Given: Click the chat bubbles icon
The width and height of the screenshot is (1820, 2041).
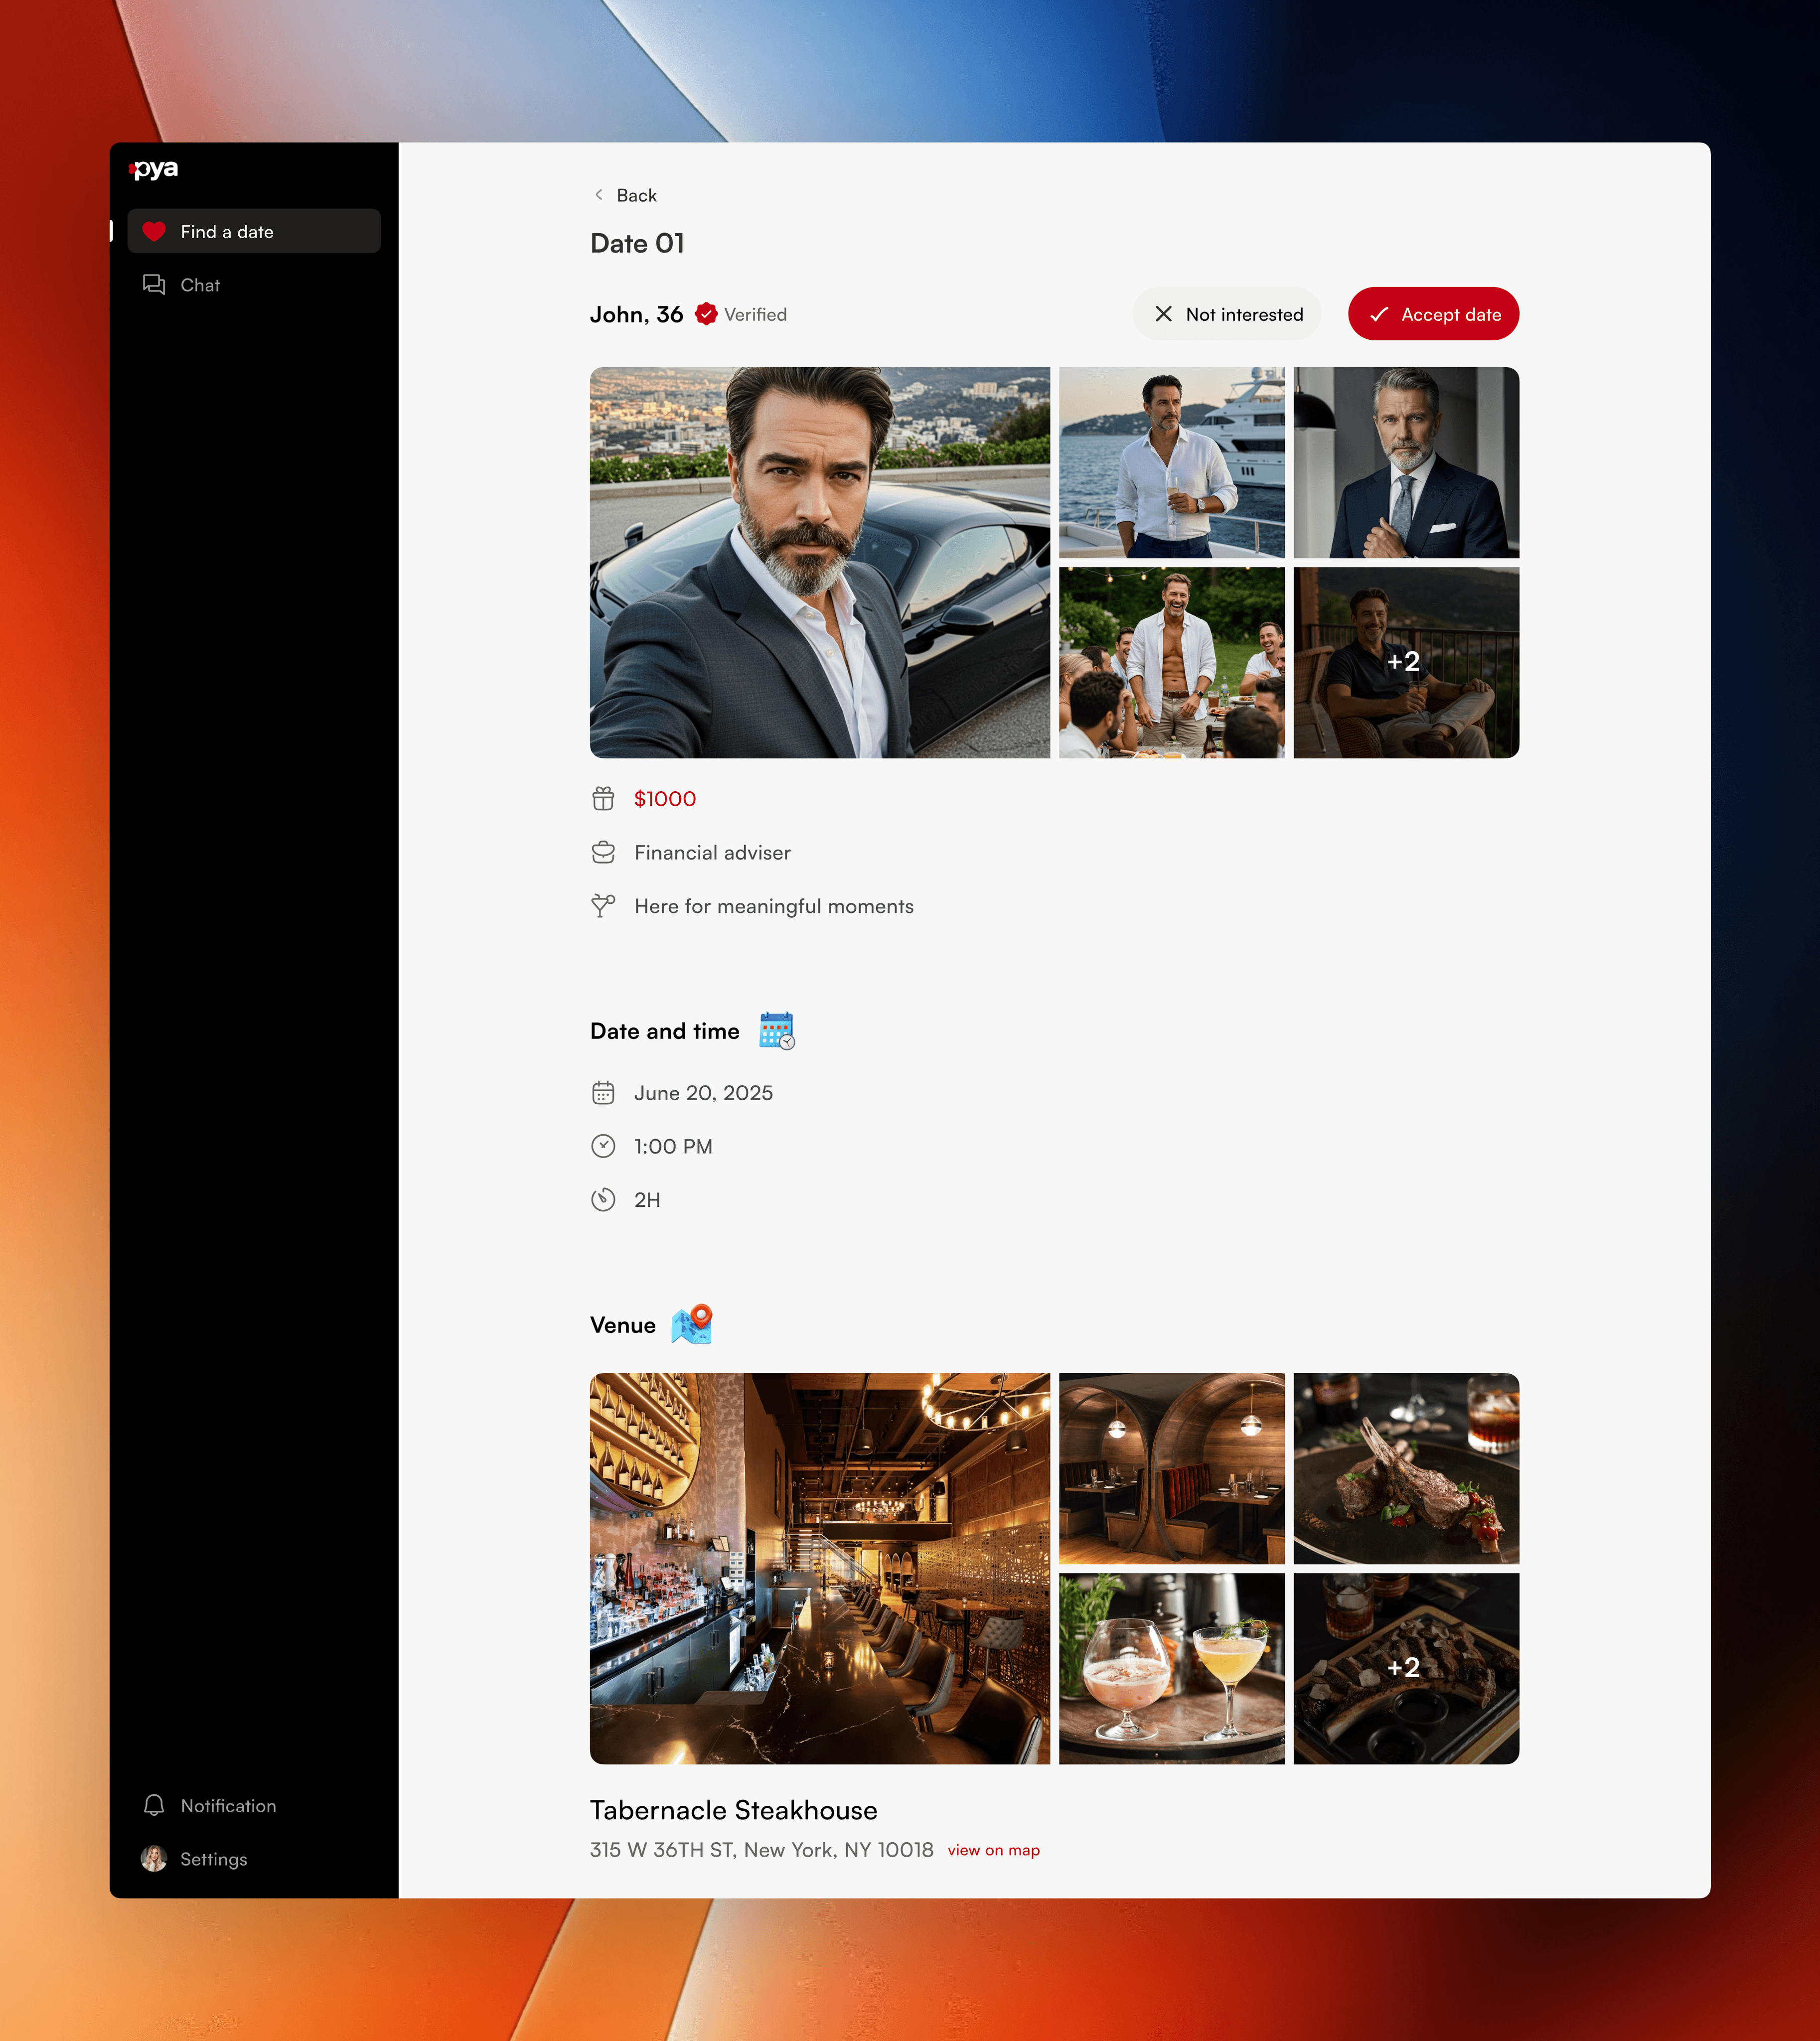Looking at the screenshot, I should pyautogui.click(x=154, y=285).
